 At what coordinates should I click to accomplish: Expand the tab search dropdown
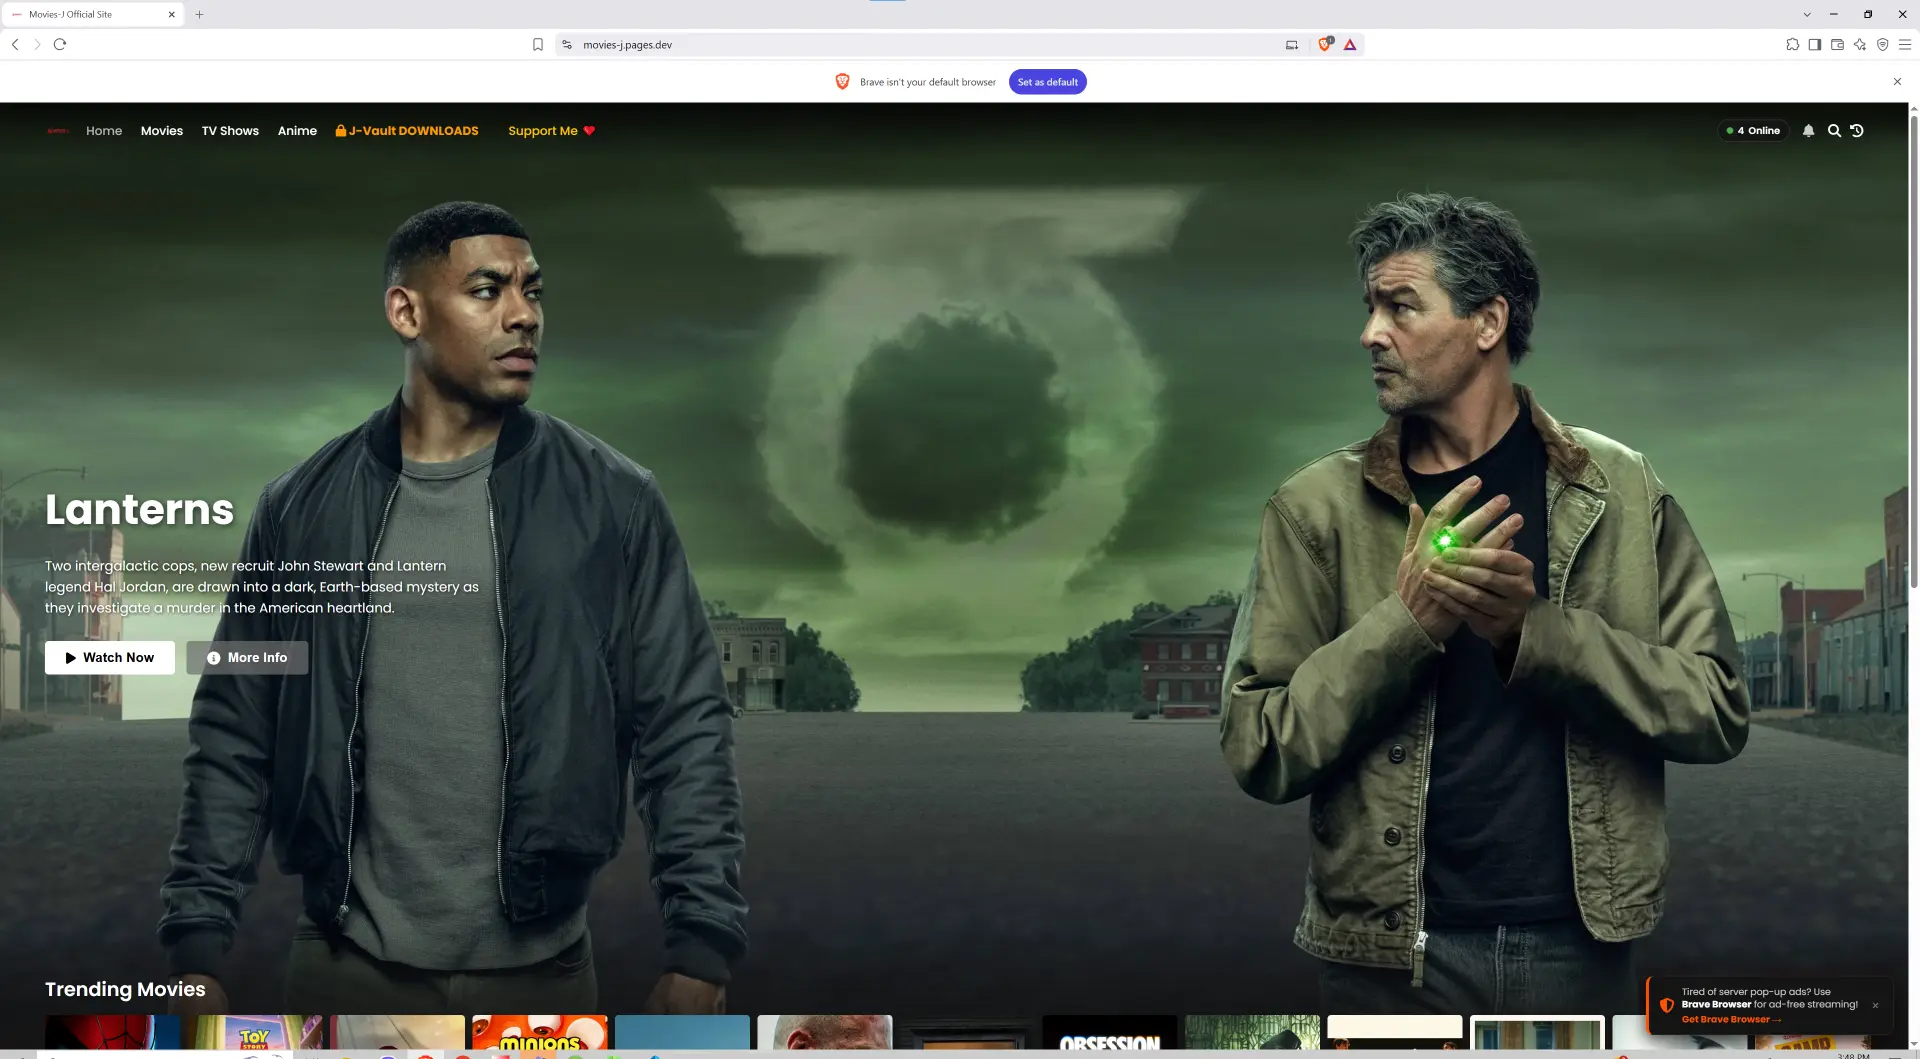click(x=1807, y=14)
